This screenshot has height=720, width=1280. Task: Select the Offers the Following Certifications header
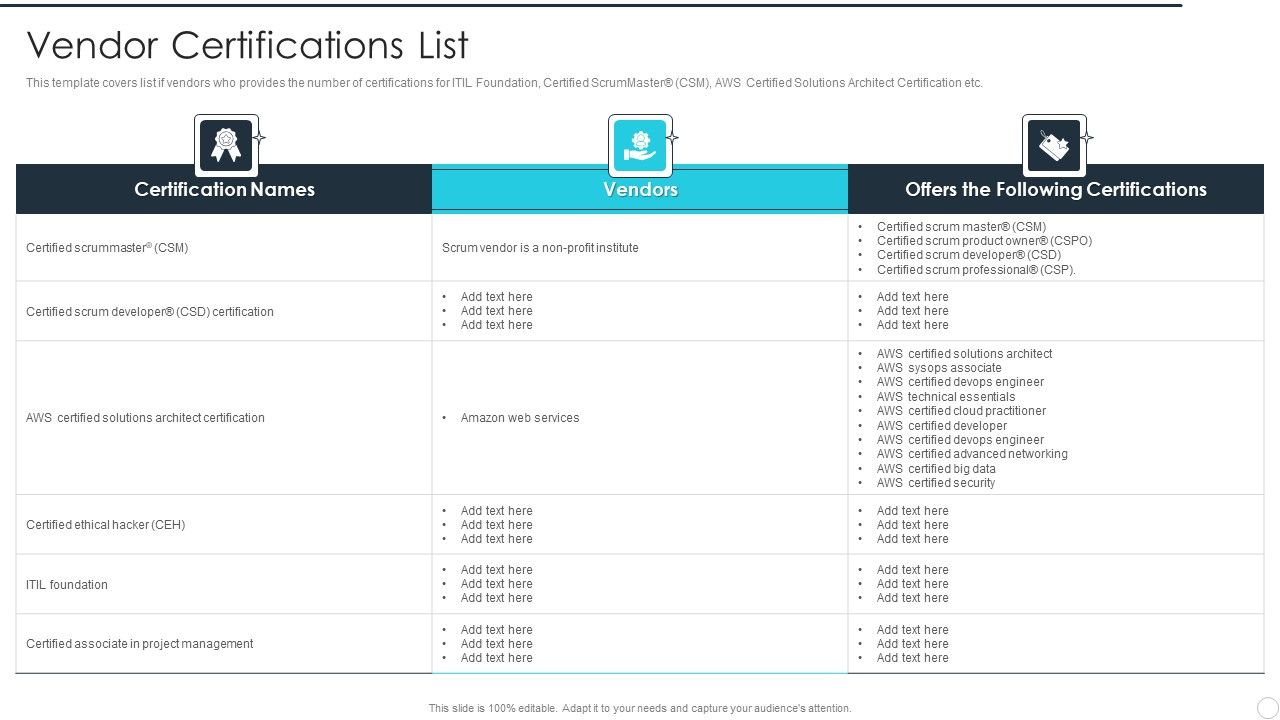tap(1055, 190)
